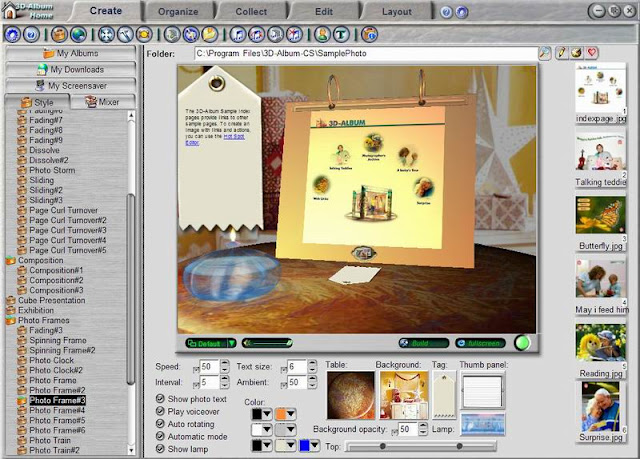Open the beige color dropdown arrow
Viewport: 640px width, 459px height.
[291, 446]
